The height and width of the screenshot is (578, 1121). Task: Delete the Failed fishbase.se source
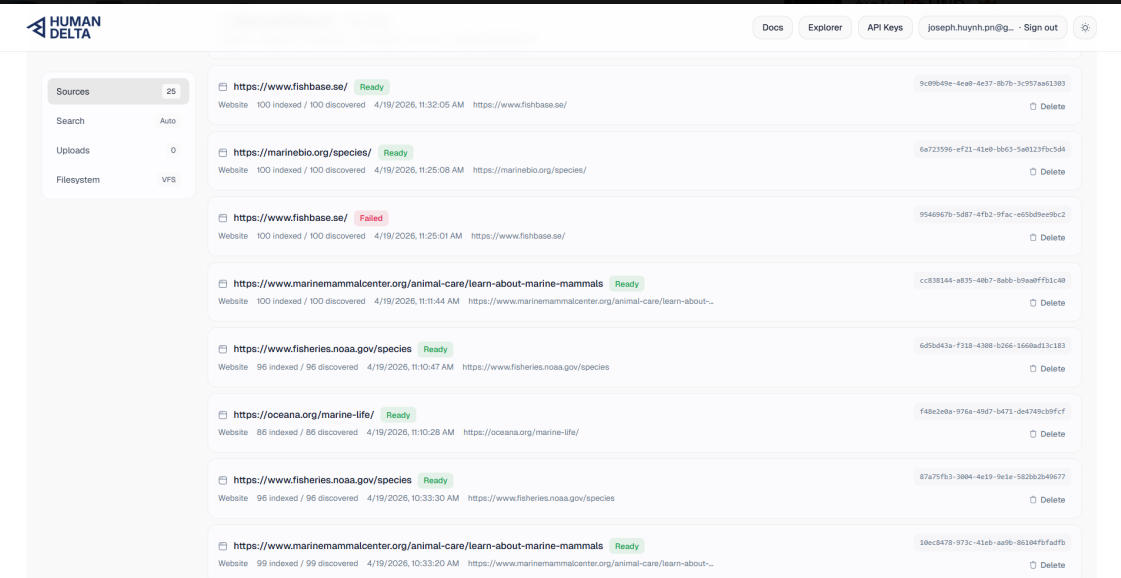pyautogui.click(x=1047, y=237)
